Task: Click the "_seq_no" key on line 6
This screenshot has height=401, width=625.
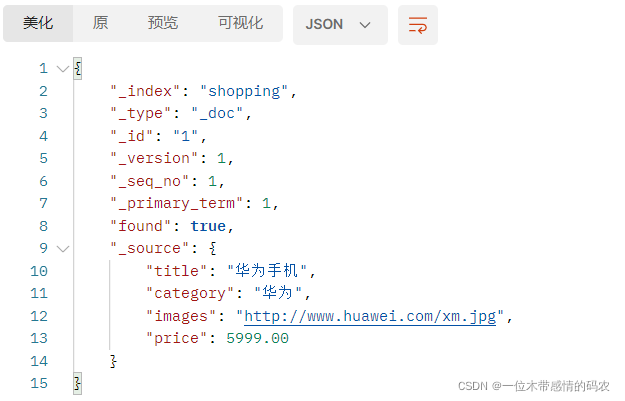Action: (149, 181)
